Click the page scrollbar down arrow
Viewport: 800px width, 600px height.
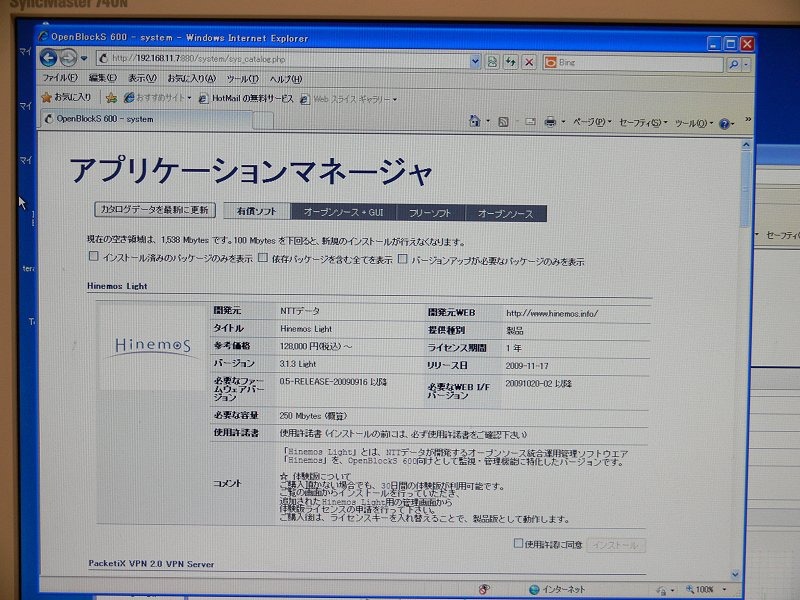[736, 574]
